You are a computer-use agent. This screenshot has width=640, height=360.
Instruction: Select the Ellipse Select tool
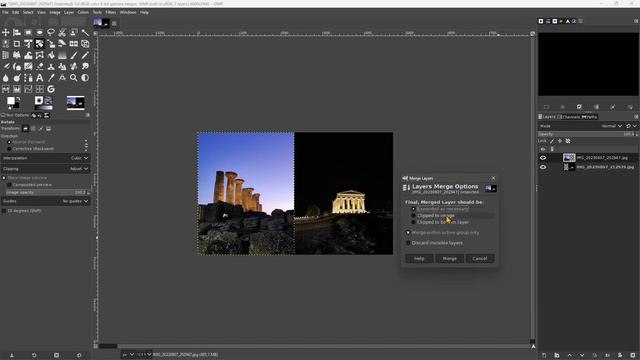(40, 32)
